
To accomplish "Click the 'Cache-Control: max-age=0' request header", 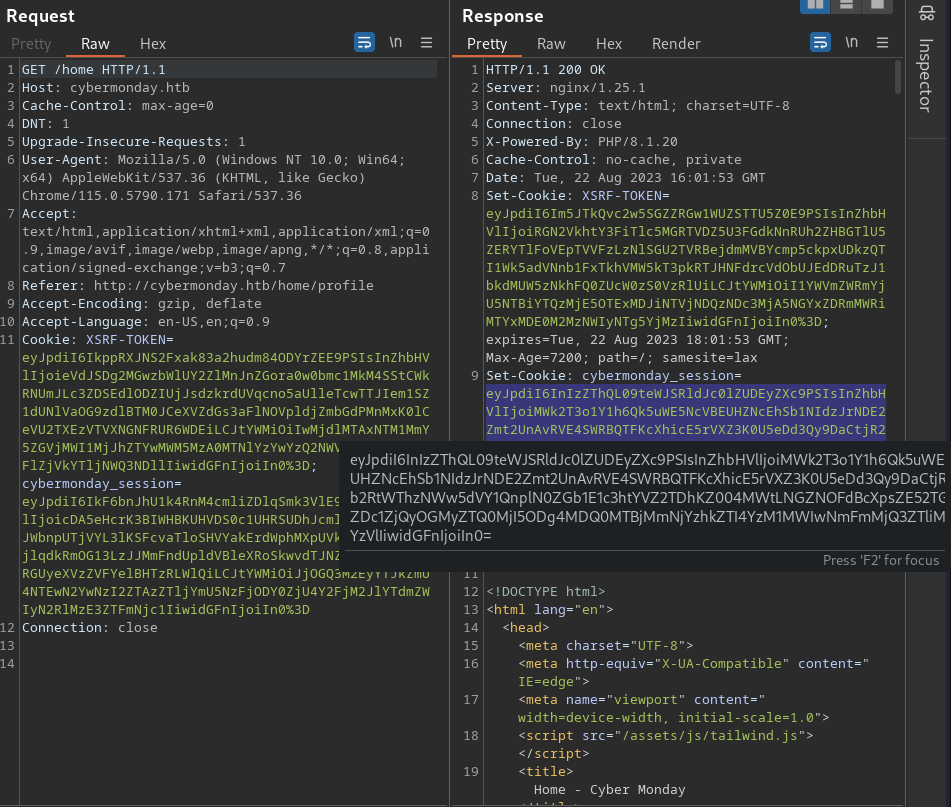I will (x=118, y=105).
